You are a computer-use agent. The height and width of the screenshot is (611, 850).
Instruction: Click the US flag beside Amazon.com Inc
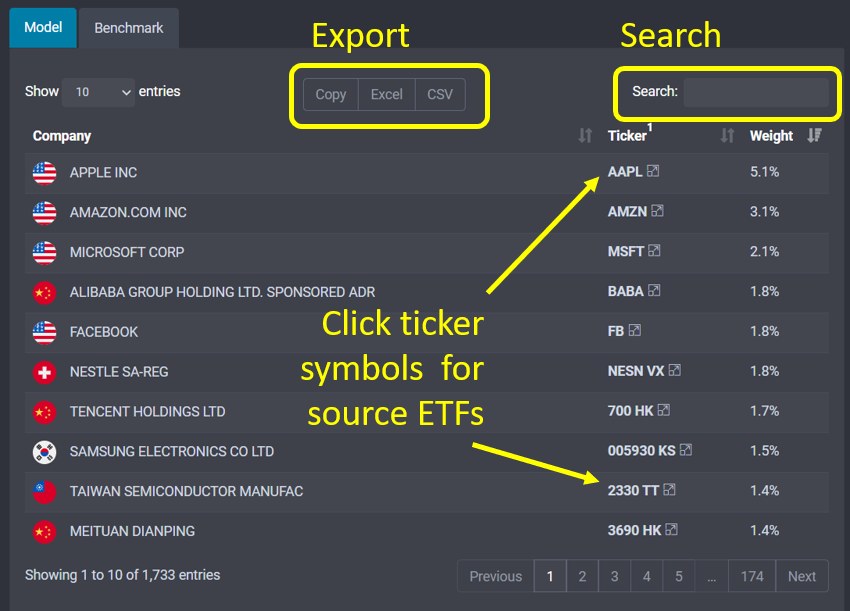point(44,213)
